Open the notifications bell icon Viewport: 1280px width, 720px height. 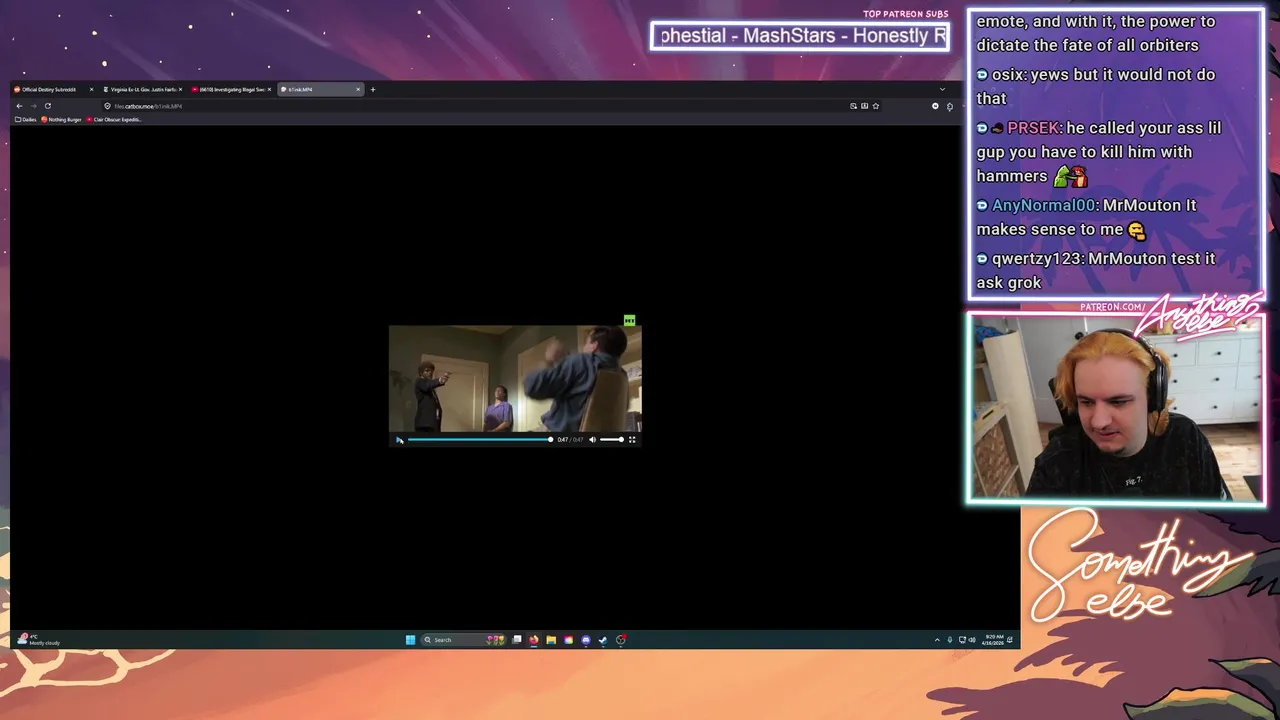1010,640
